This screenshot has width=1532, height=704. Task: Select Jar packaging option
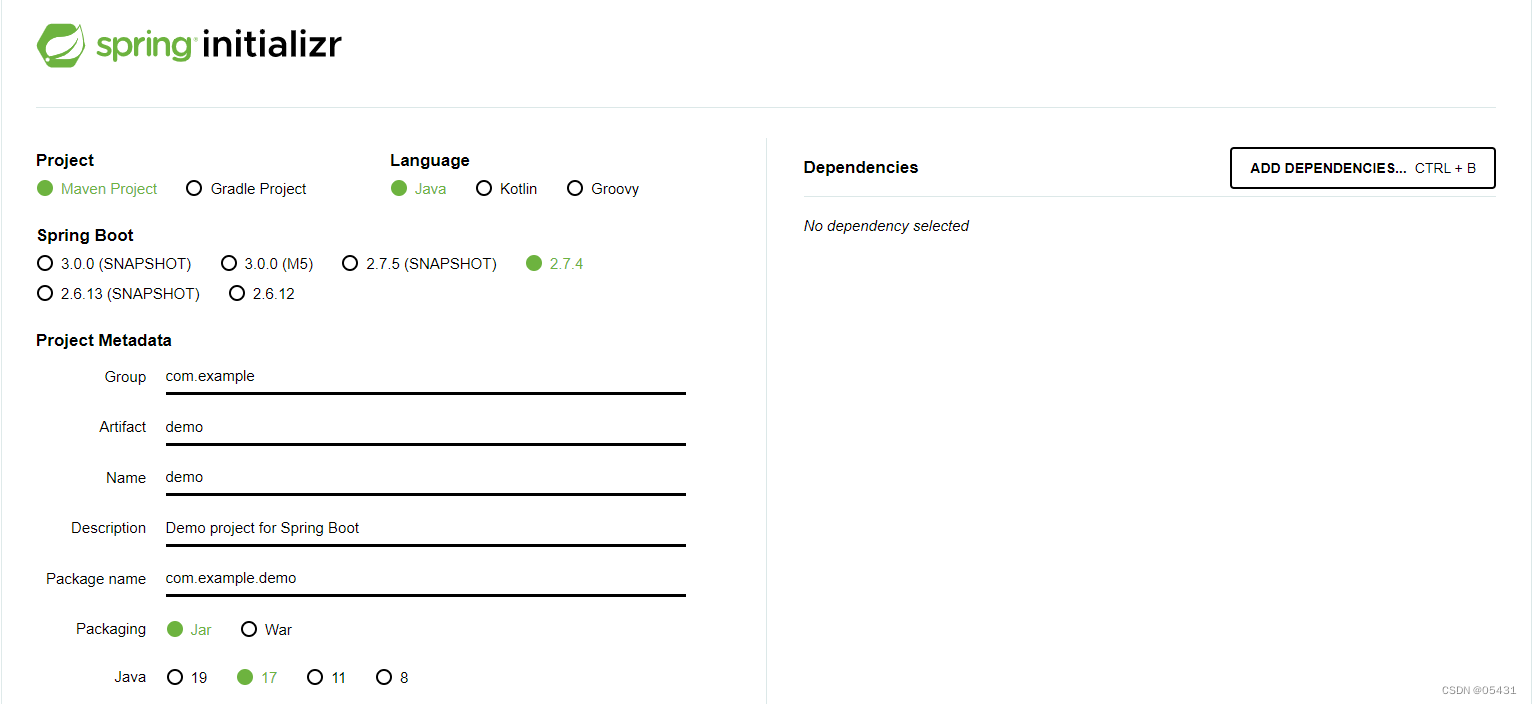click(x=189, y=630)
